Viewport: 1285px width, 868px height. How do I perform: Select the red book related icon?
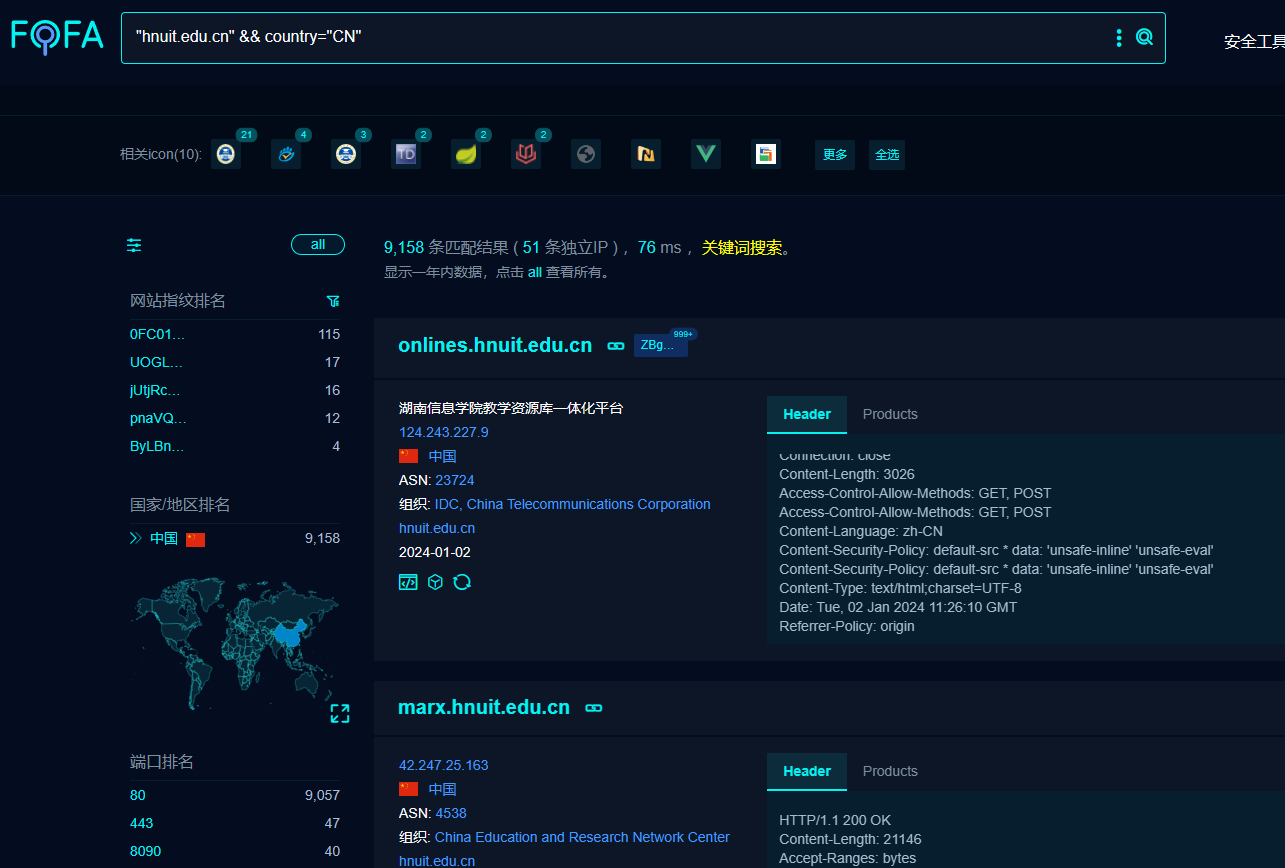(526, 154)
